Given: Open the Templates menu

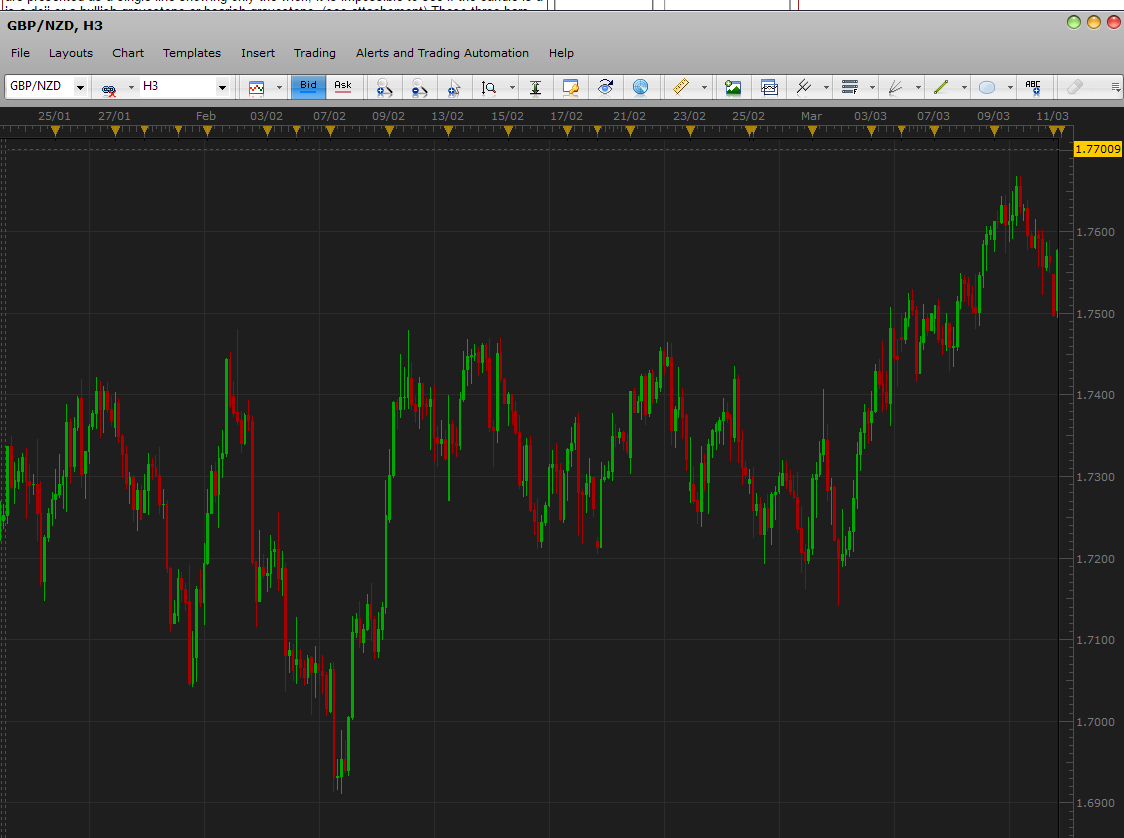Looking at the screenshot, I should coord(191,53).
